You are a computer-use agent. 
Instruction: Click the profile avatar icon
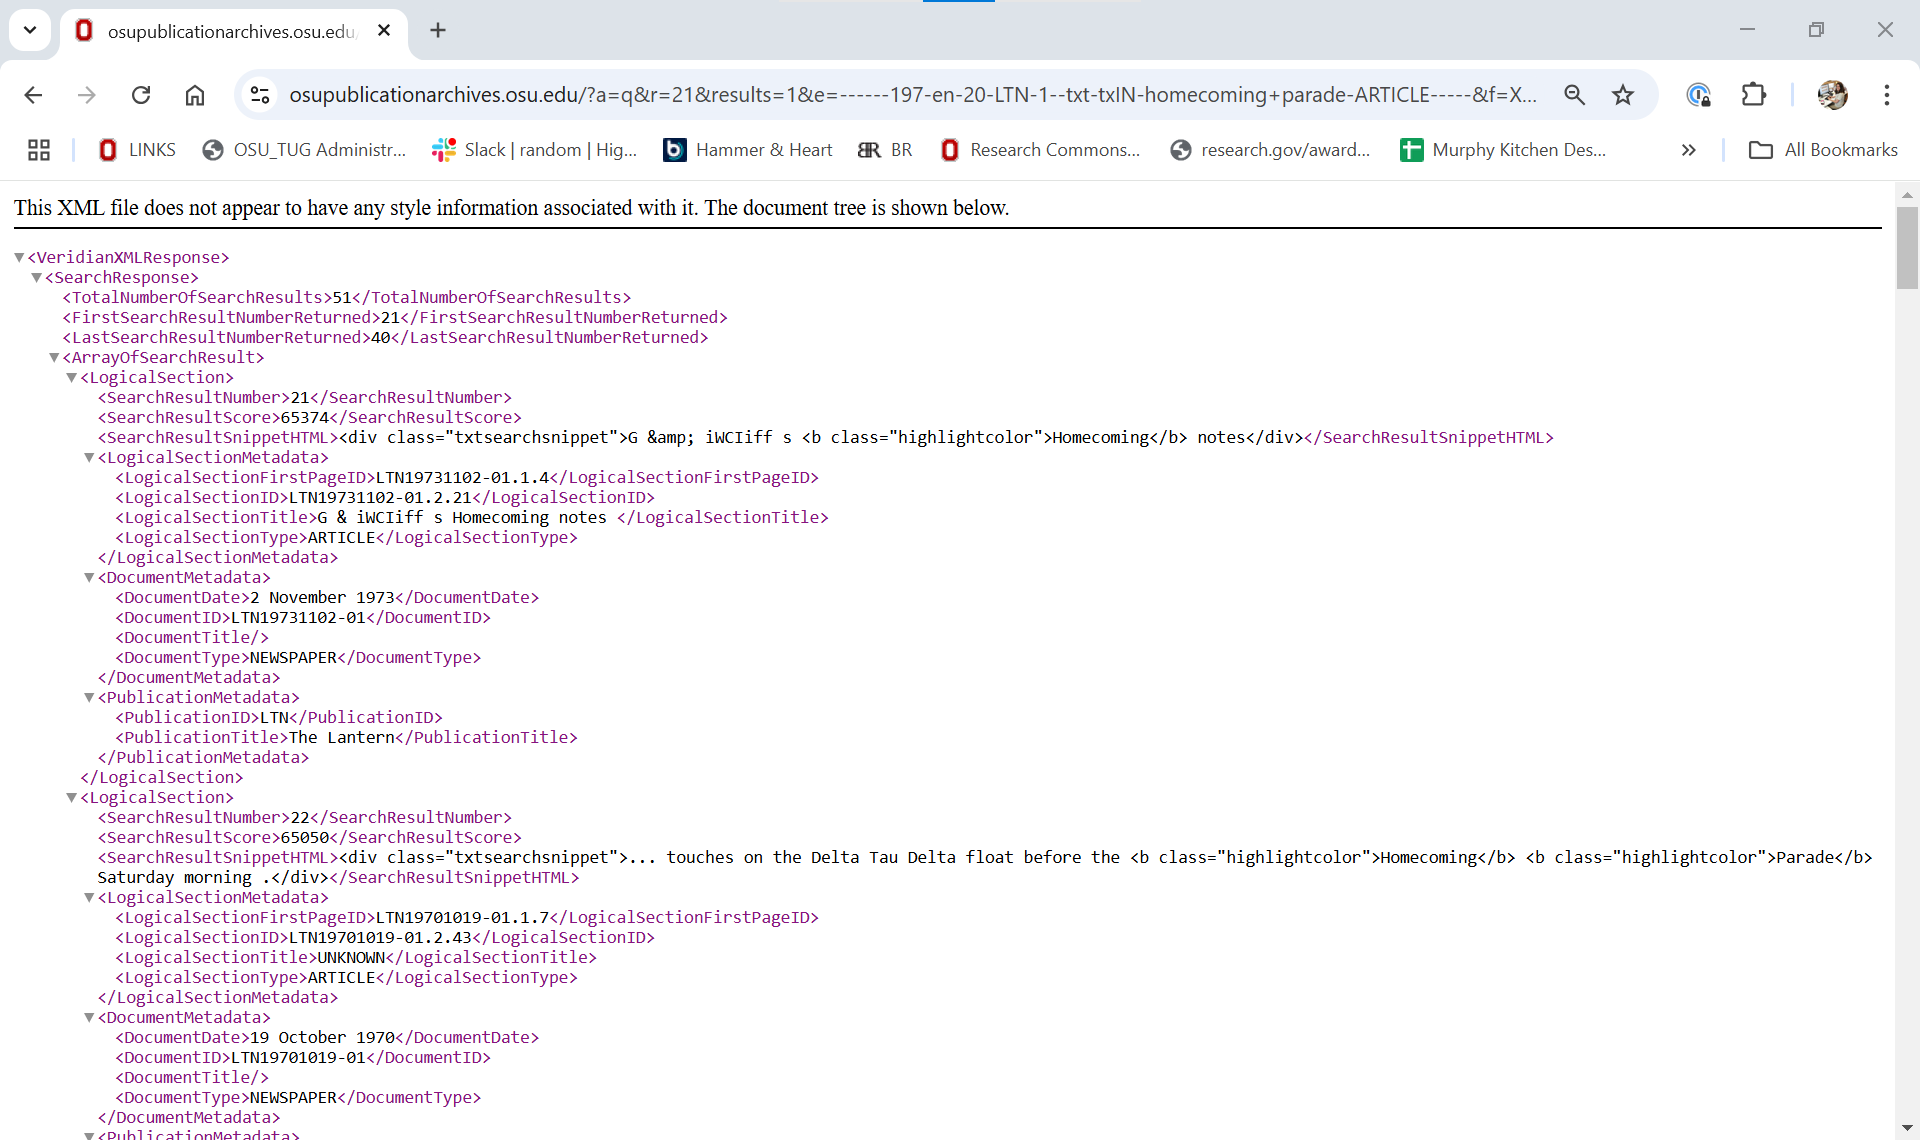[1833, 95]
